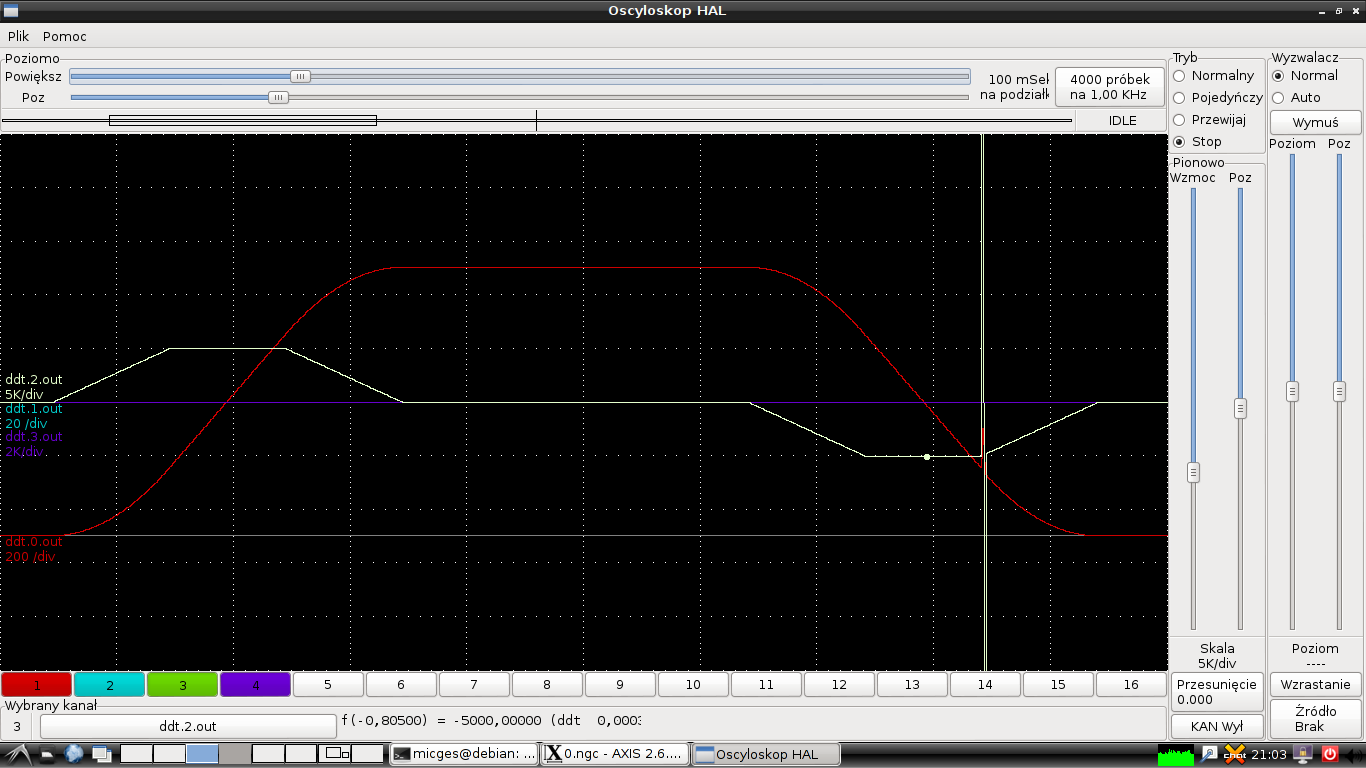This screenshot has height=768, width=1366.
Task: Click the trigger Poziom level slider
Action: coord(1292,391)
